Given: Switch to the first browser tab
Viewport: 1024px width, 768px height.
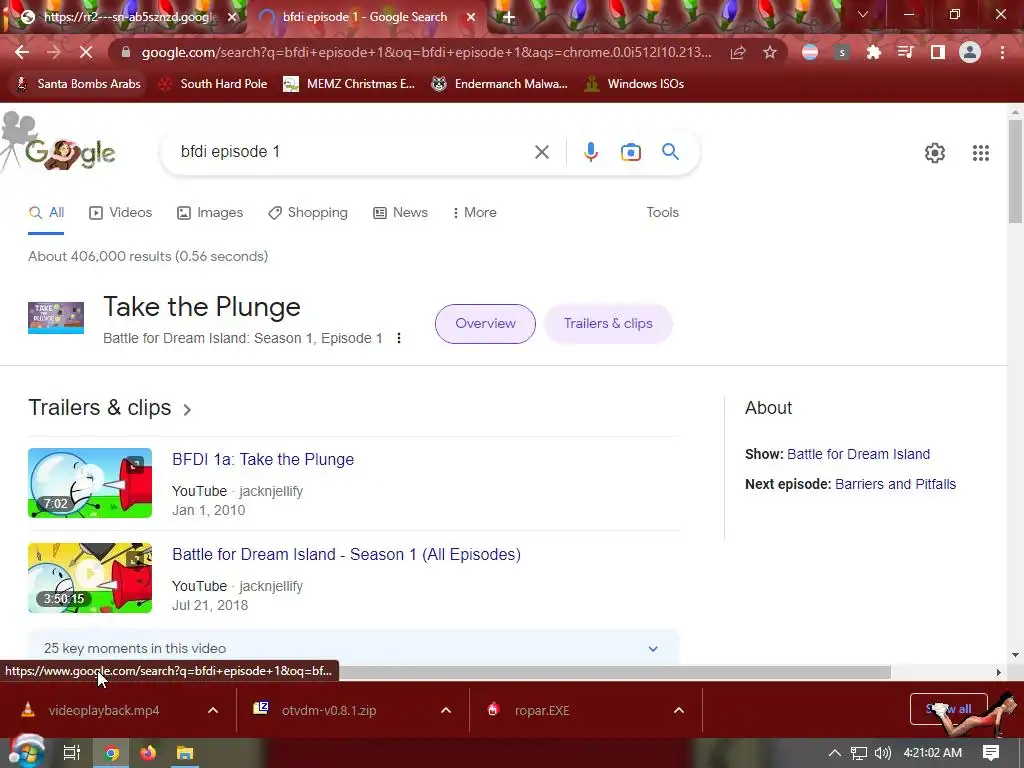Looking at the screenshot, I should tap(124, 18).
